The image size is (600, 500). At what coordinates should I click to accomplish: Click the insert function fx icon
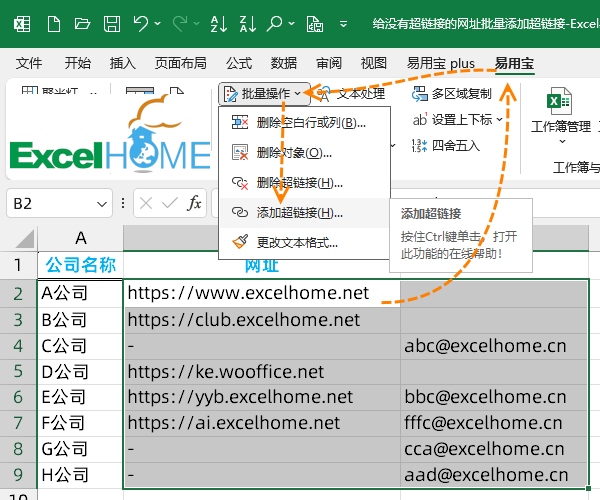[x=194, y=203]
